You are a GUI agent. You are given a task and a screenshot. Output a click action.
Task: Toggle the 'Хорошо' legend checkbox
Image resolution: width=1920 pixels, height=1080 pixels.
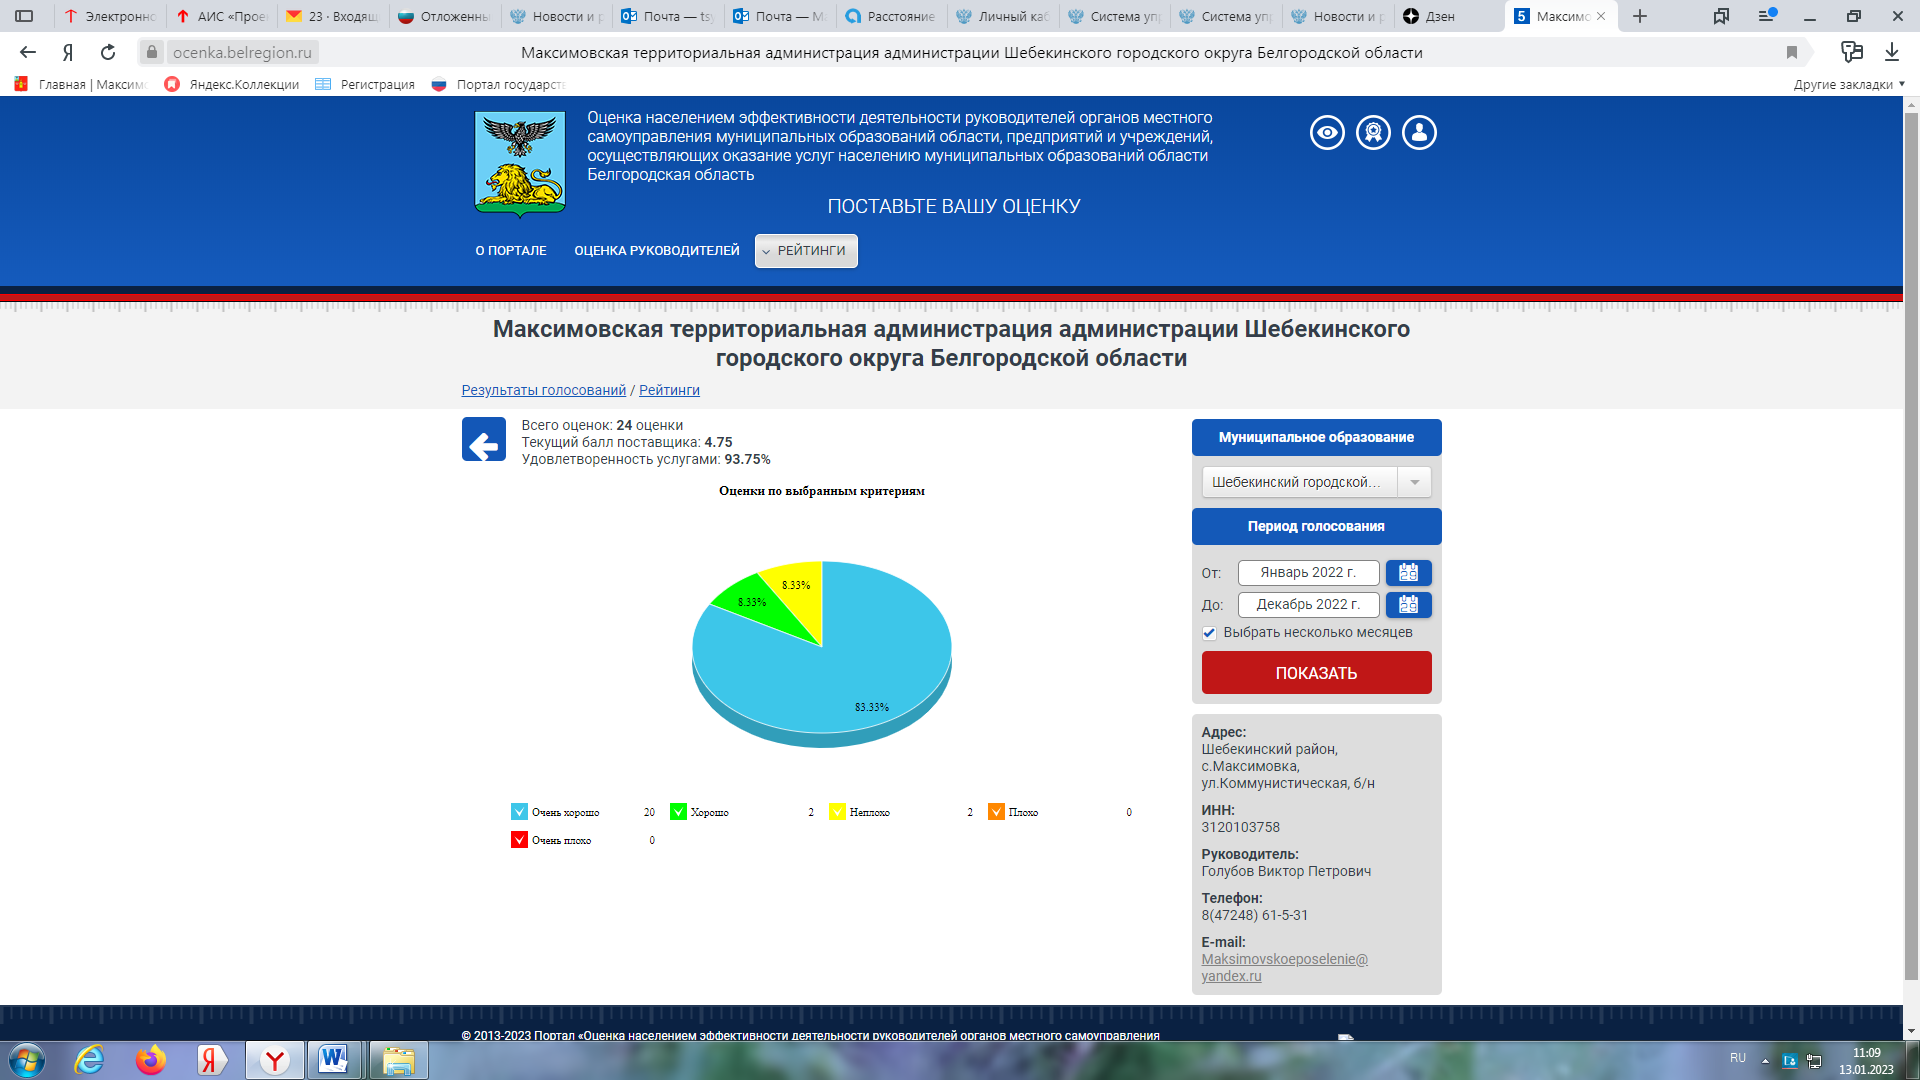678,812
